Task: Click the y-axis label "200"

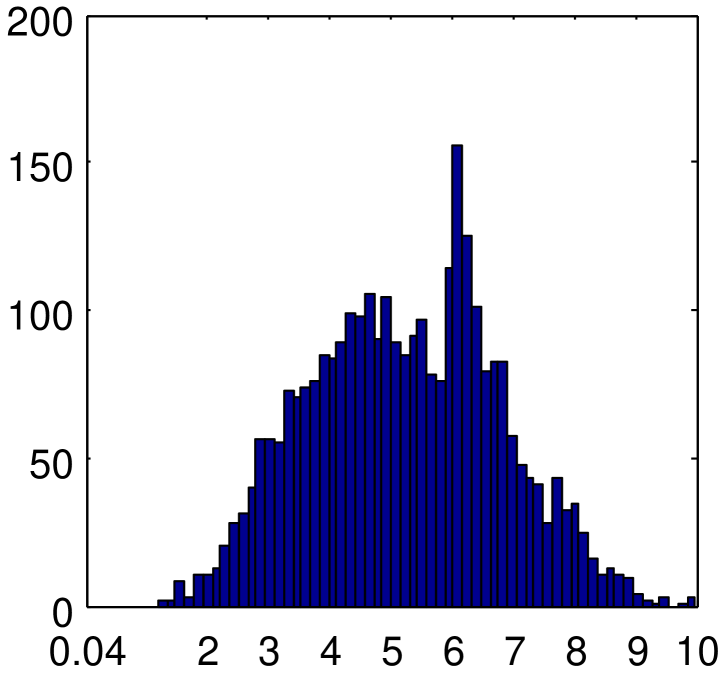Action: [40, 23]
